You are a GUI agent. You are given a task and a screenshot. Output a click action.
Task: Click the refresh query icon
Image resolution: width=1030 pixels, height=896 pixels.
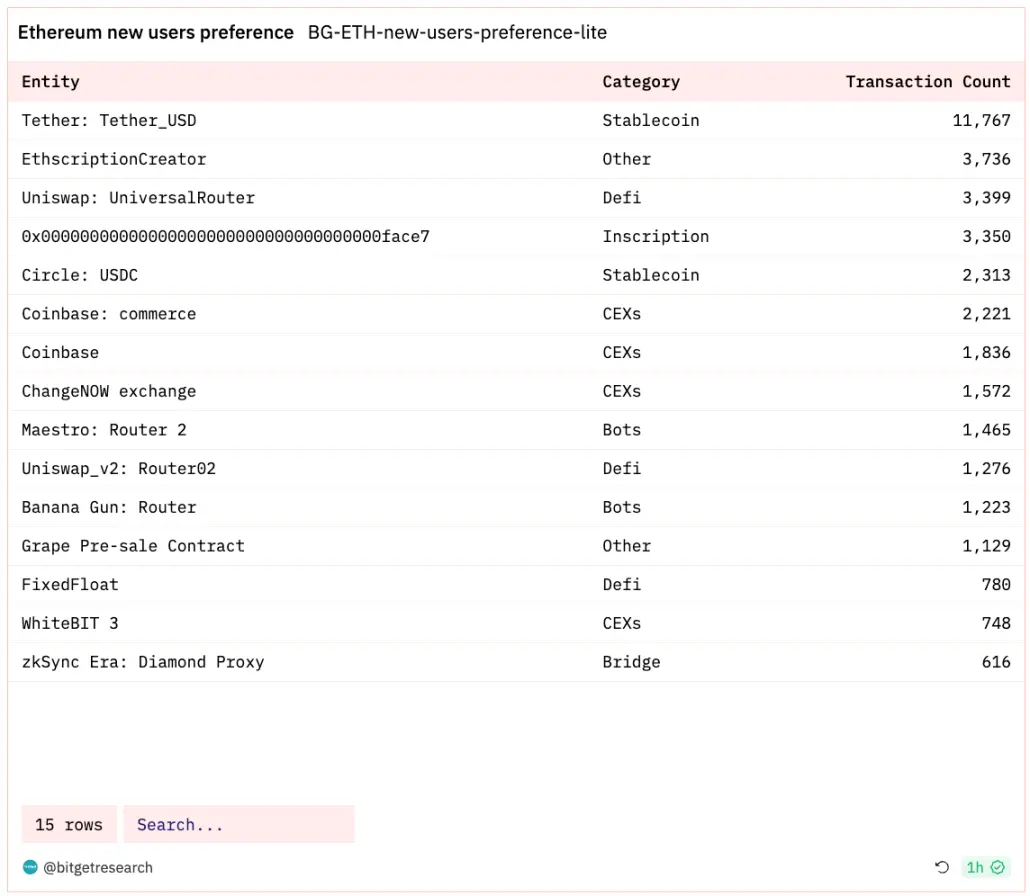941,867
